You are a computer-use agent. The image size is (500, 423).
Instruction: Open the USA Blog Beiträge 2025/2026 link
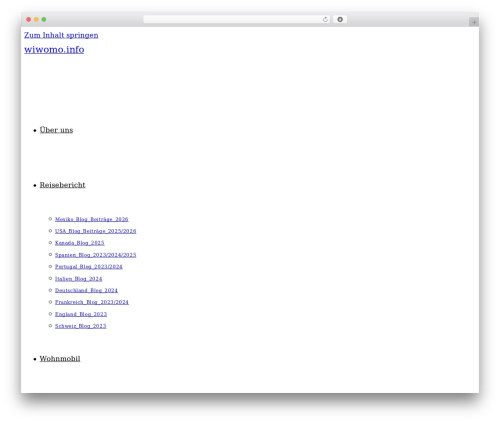pos(95,231)
